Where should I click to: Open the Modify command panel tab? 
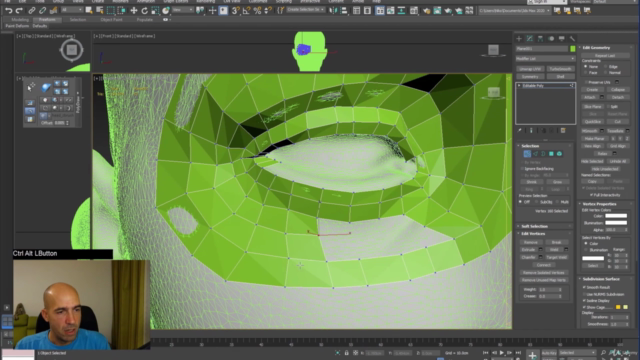tap(530, 39)
